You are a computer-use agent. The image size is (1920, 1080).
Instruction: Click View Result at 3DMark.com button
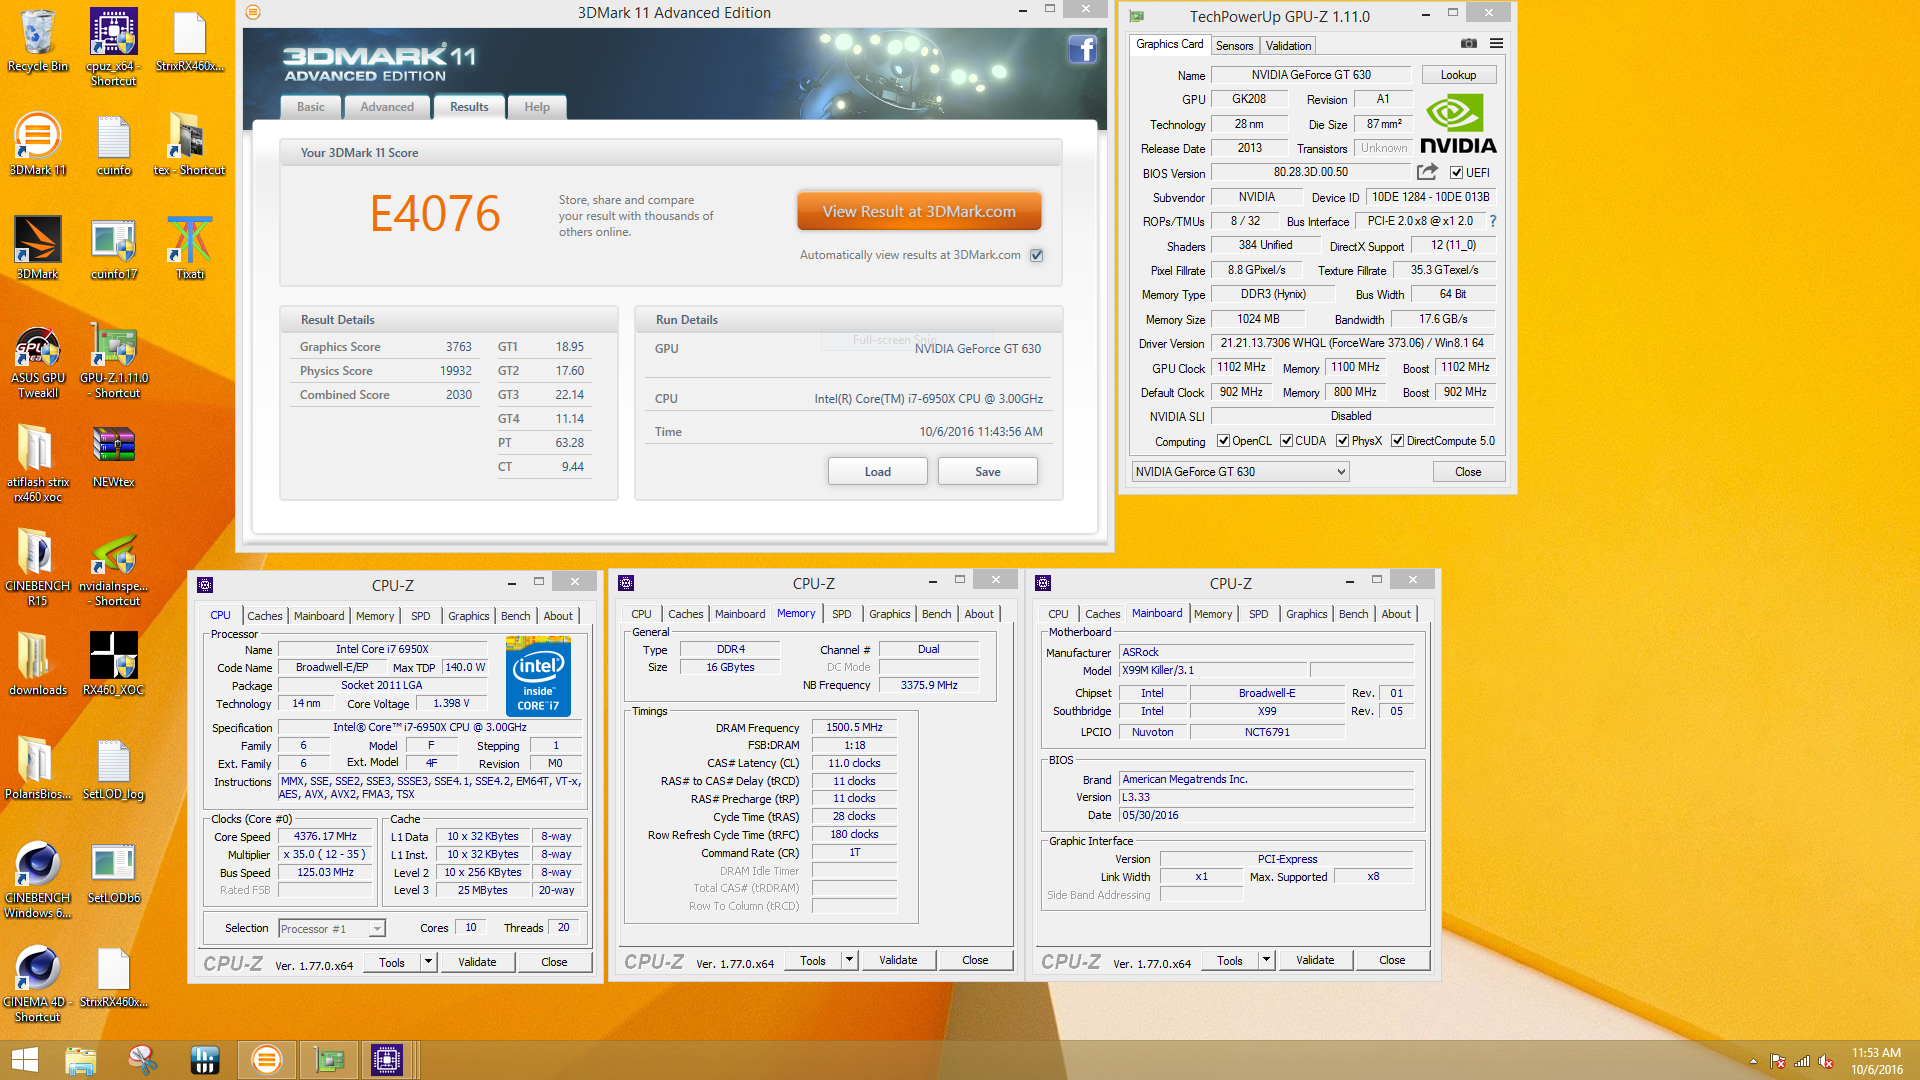pos(919,211)
